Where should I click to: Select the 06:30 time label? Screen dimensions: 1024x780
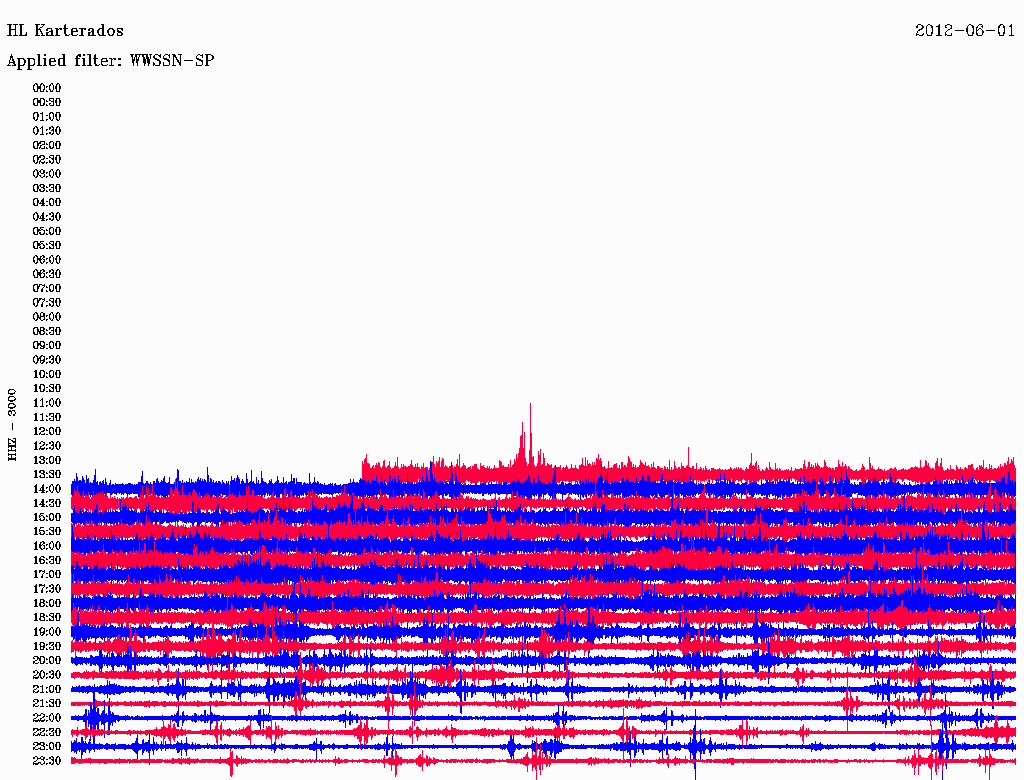point(47,274)
